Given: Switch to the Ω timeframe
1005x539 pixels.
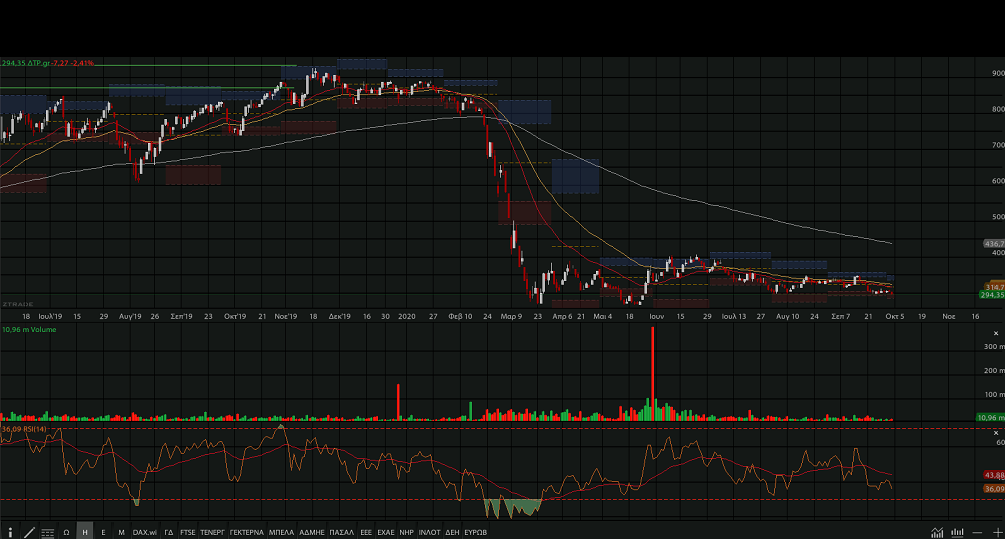Looking at the screenshot, I should 66,532.
